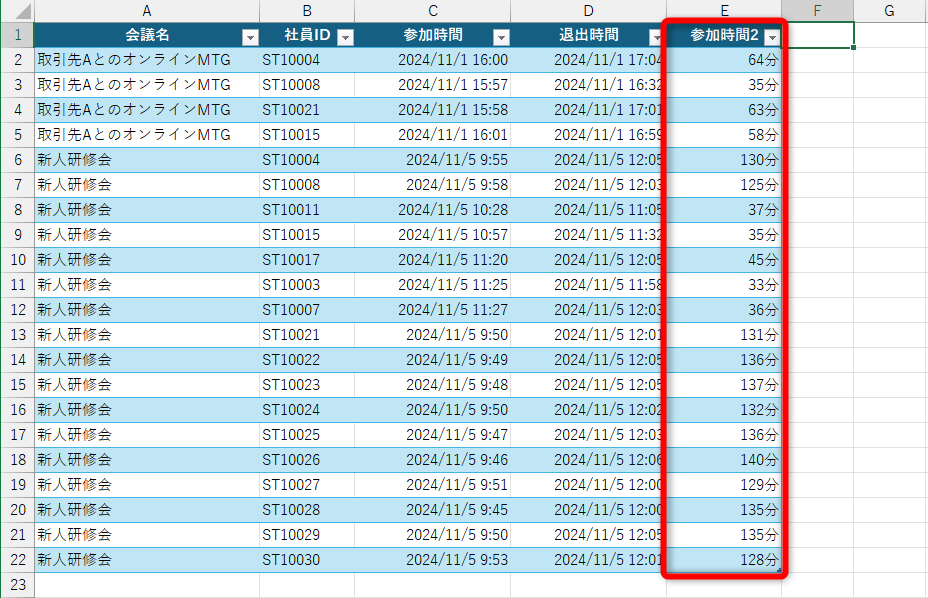Select 新人研修会 cell in row 22
The width and height of the screenshot is (928, 598).
pos(147,560)
